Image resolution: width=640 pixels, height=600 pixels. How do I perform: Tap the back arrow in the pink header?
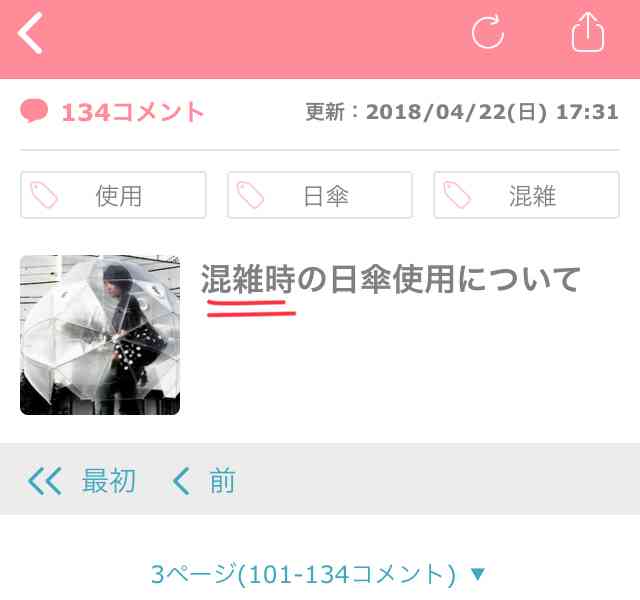point(30,33)
